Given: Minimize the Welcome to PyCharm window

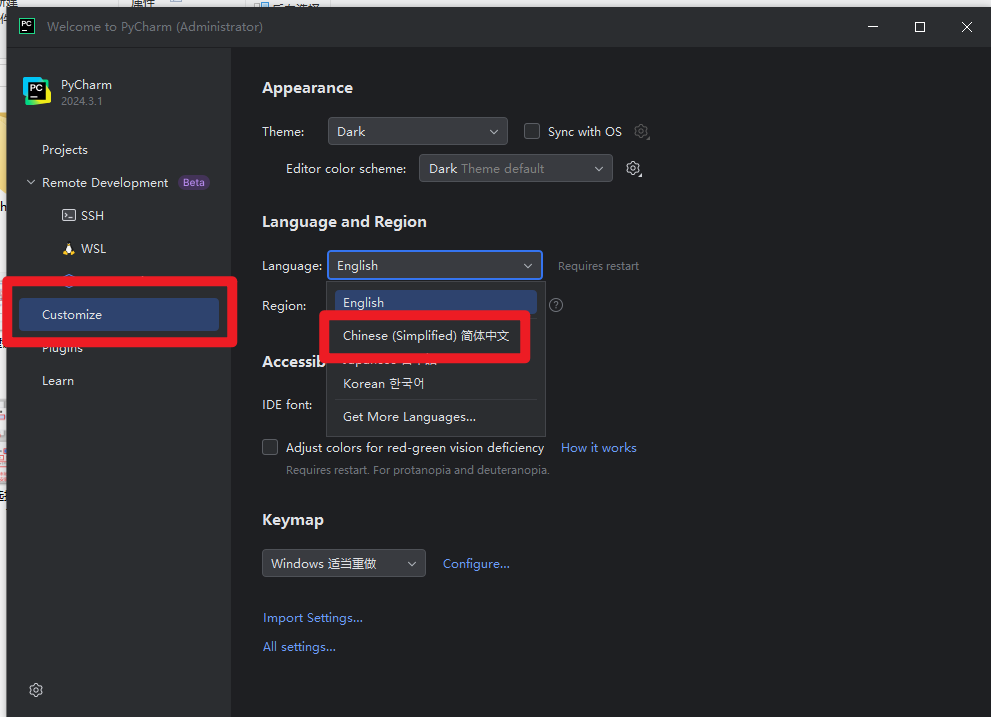Looking at the screenshot, I should coord(873,27).
